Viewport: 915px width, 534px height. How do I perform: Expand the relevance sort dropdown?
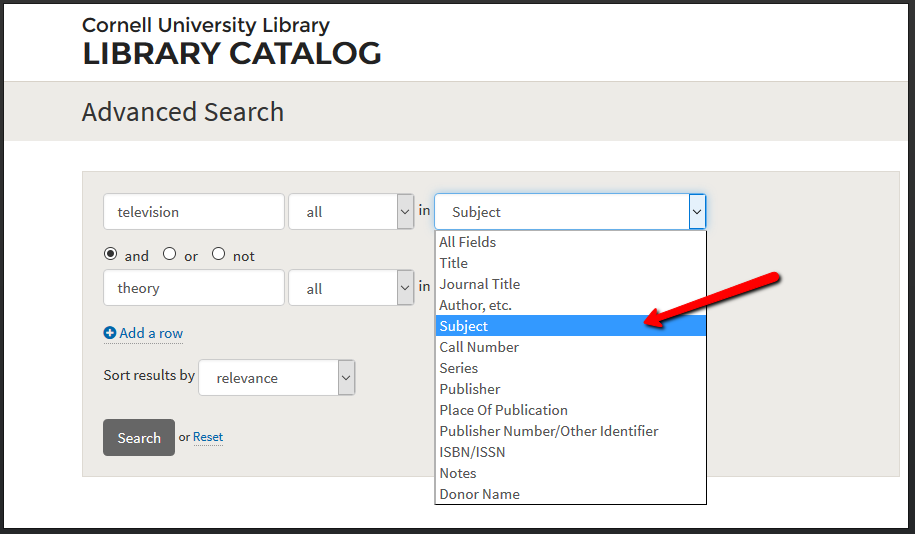pyautogui.click(x=277, y=378)
